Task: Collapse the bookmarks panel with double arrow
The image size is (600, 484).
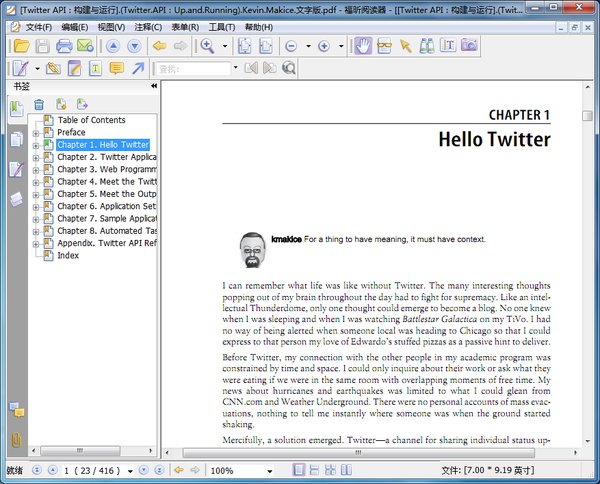Action: [154, 87]
